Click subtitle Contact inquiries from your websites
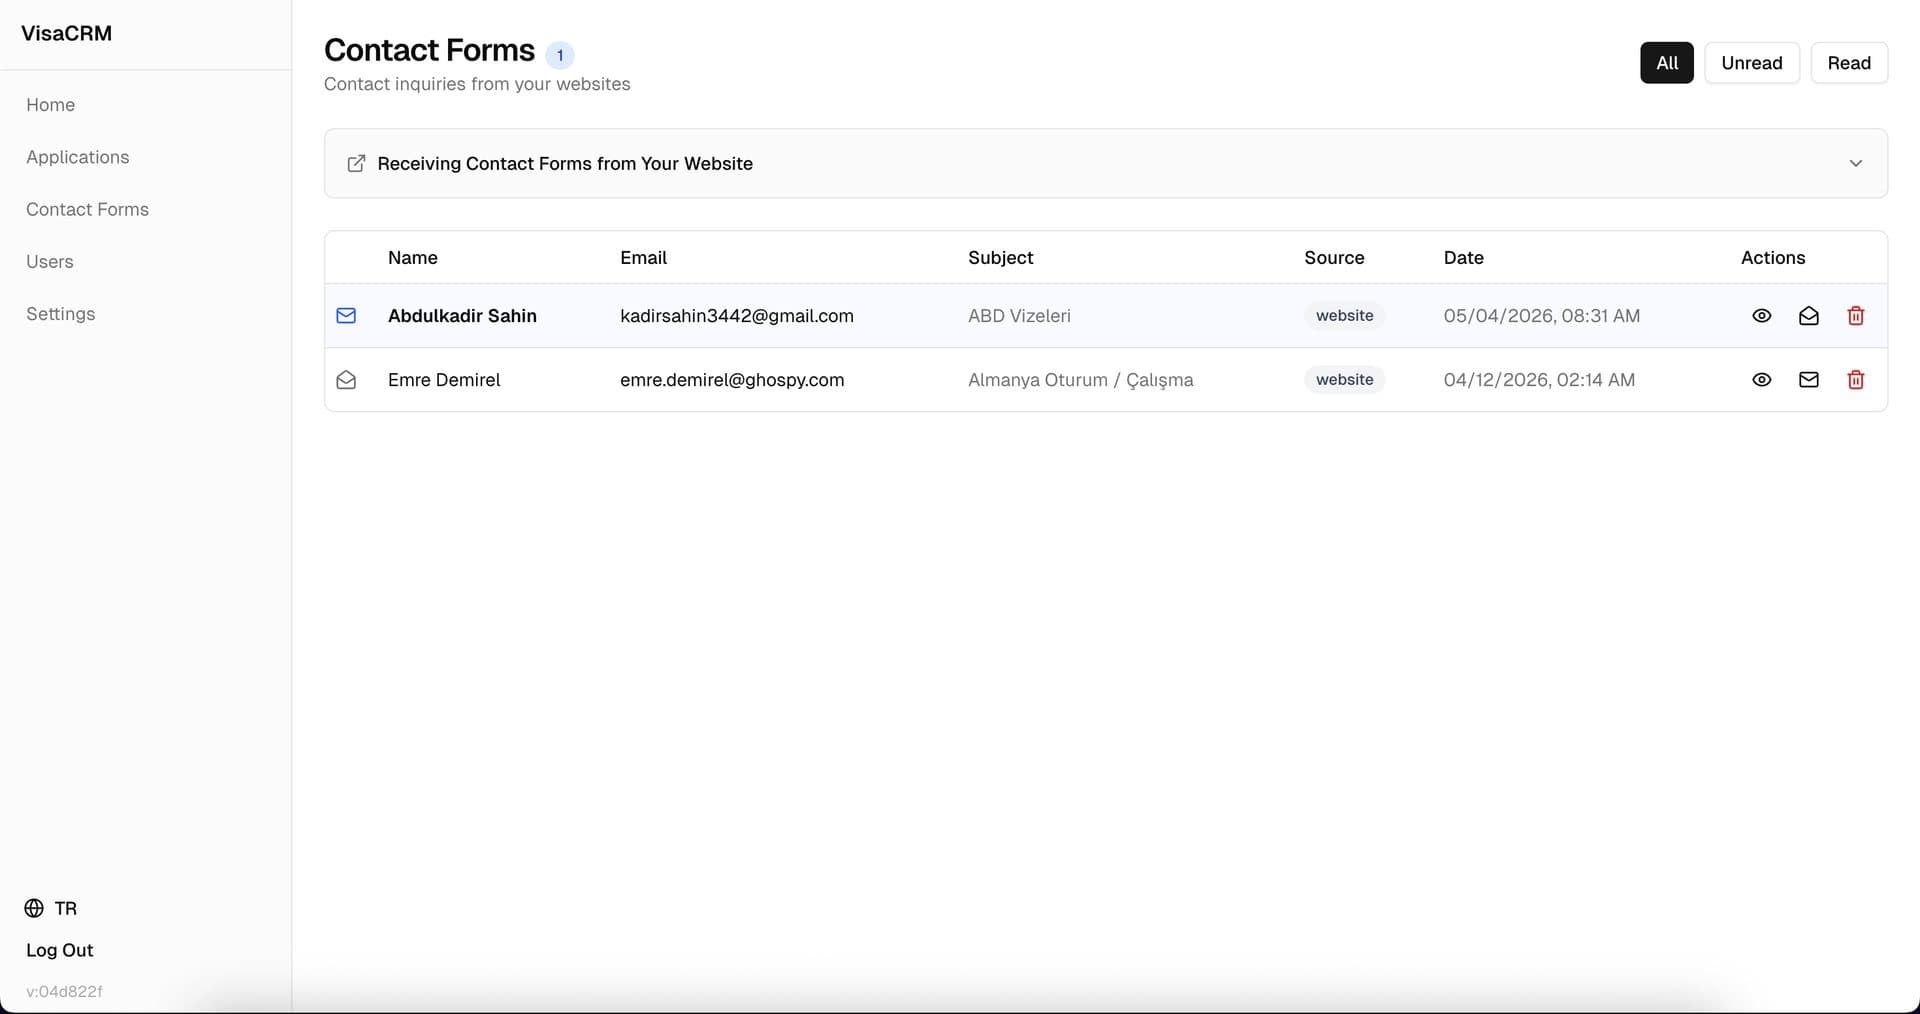The width and height of the screenshot is (1920, 1014). pos(477,84)
